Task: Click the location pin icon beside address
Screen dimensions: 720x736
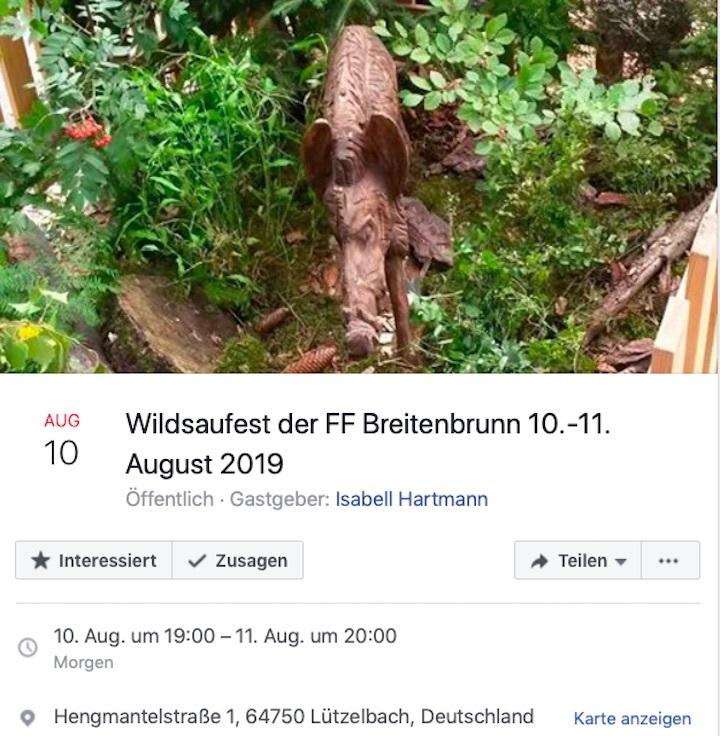Action: point(28,718)
